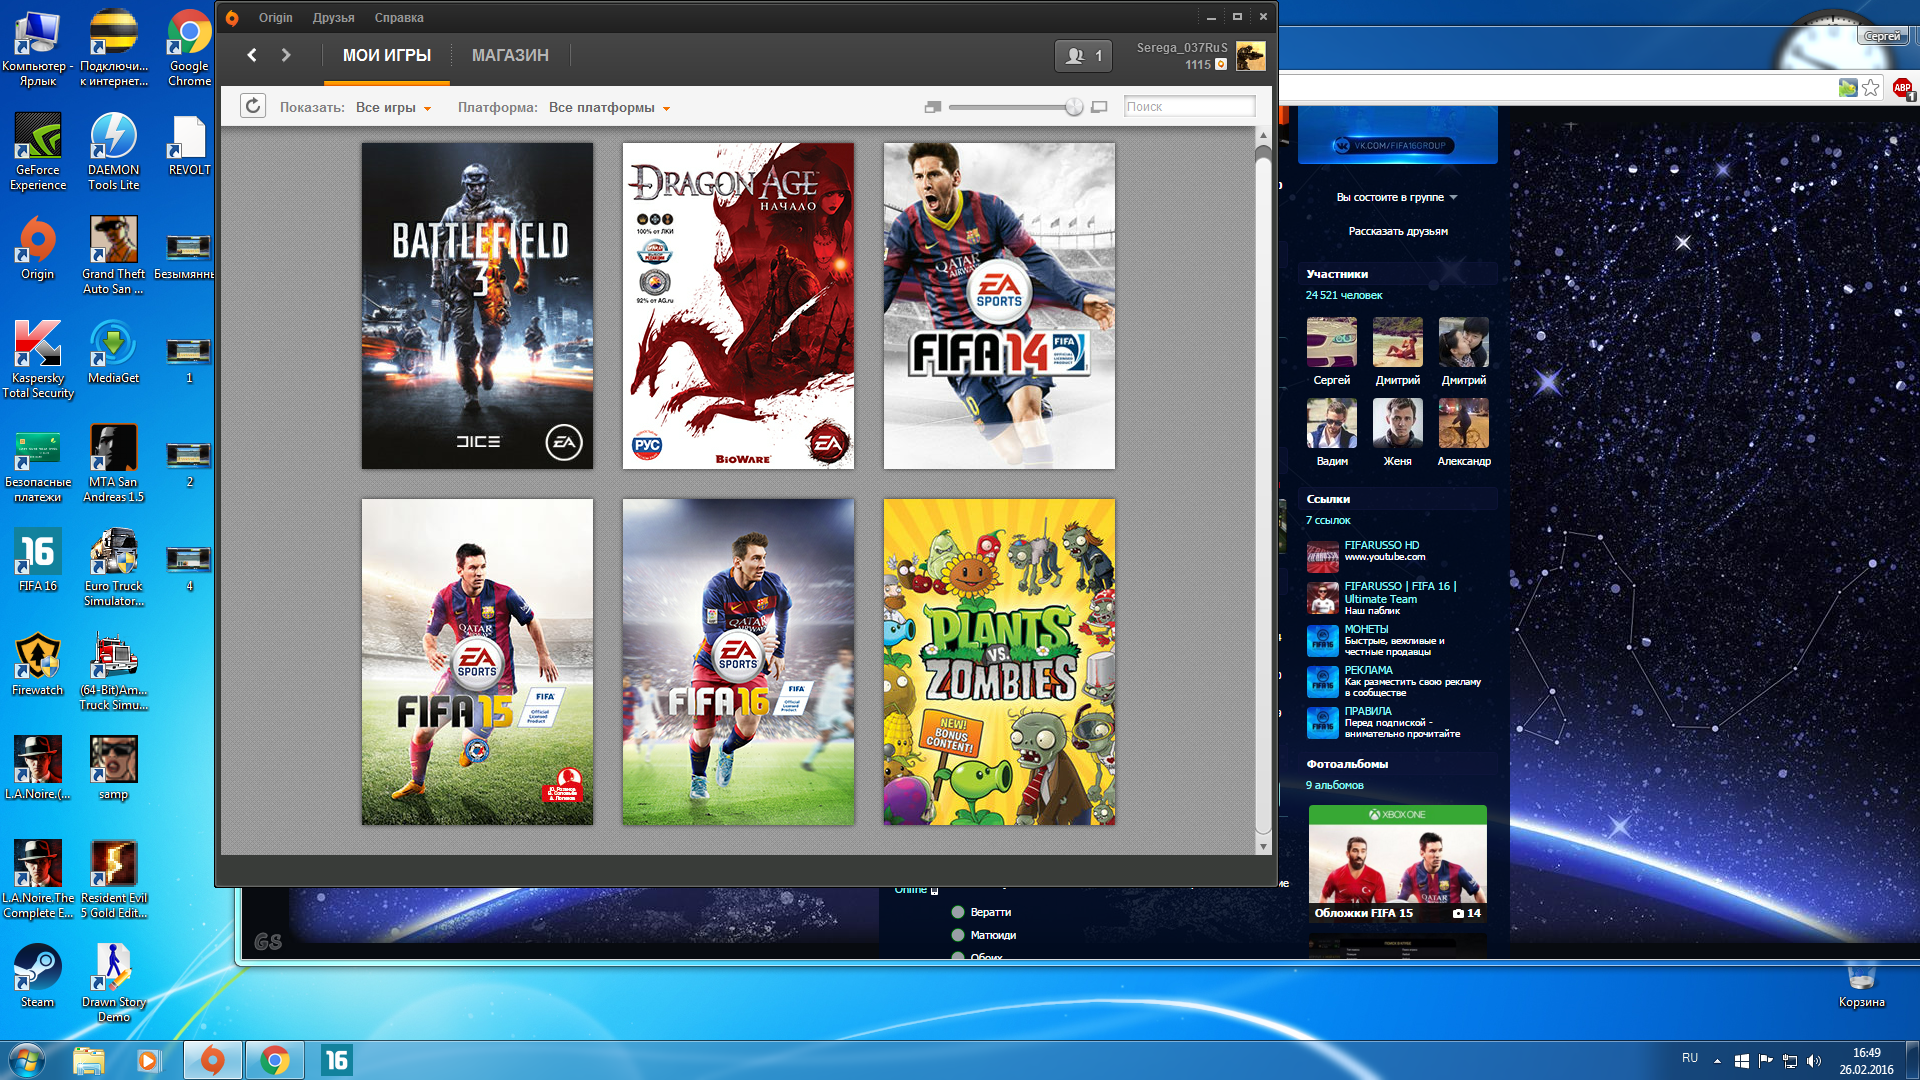The image size is (1920, 1080).
Task: Click the FIFA 16 icon in the taskbar
Action: tap(336, 1060)
